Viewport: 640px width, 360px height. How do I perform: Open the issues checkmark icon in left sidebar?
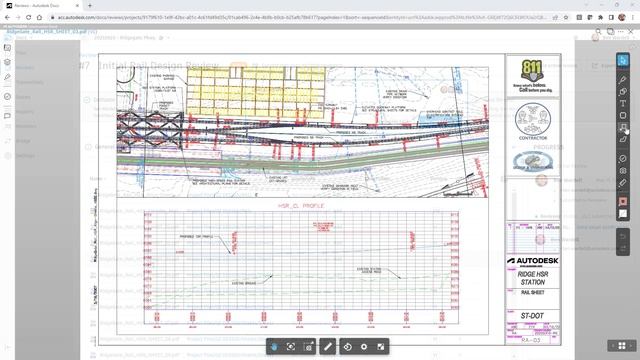point(7,97)
